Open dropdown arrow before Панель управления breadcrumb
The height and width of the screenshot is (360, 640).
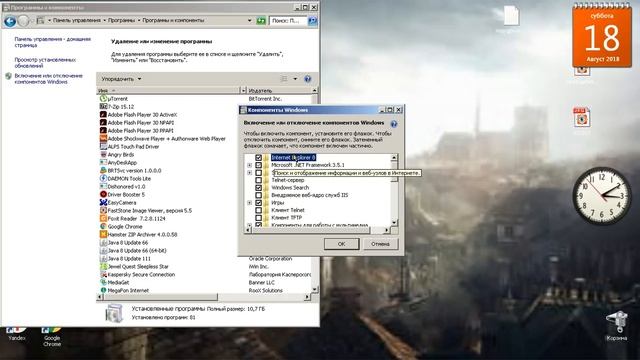coord(49,20)
